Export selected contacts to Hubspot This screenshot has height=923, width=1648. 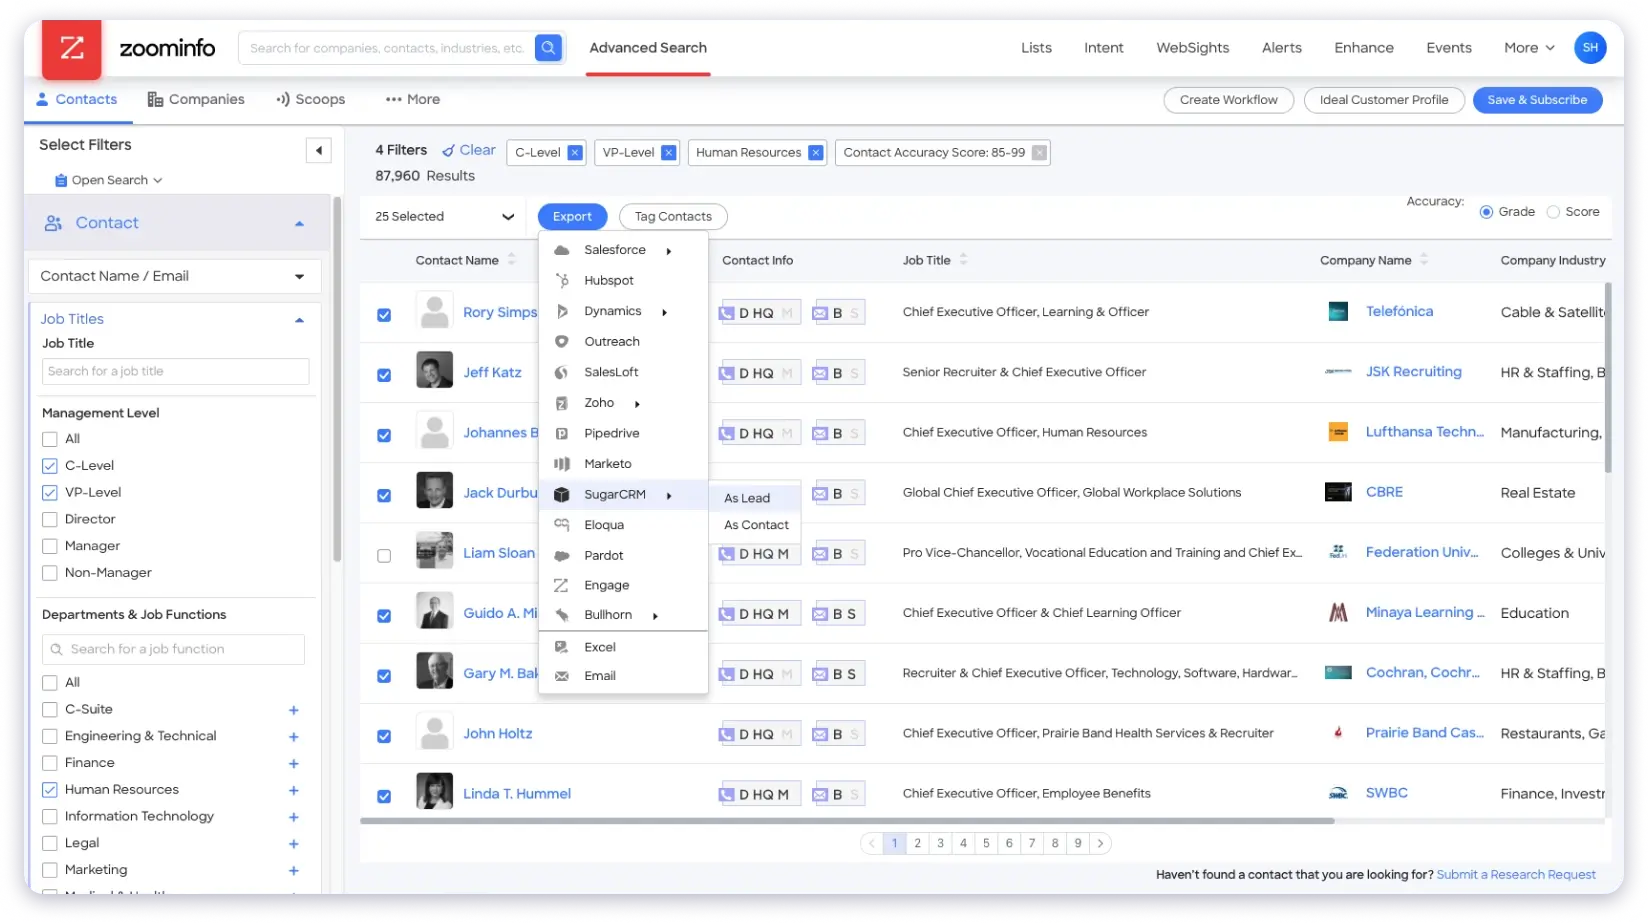pos(623,281)
